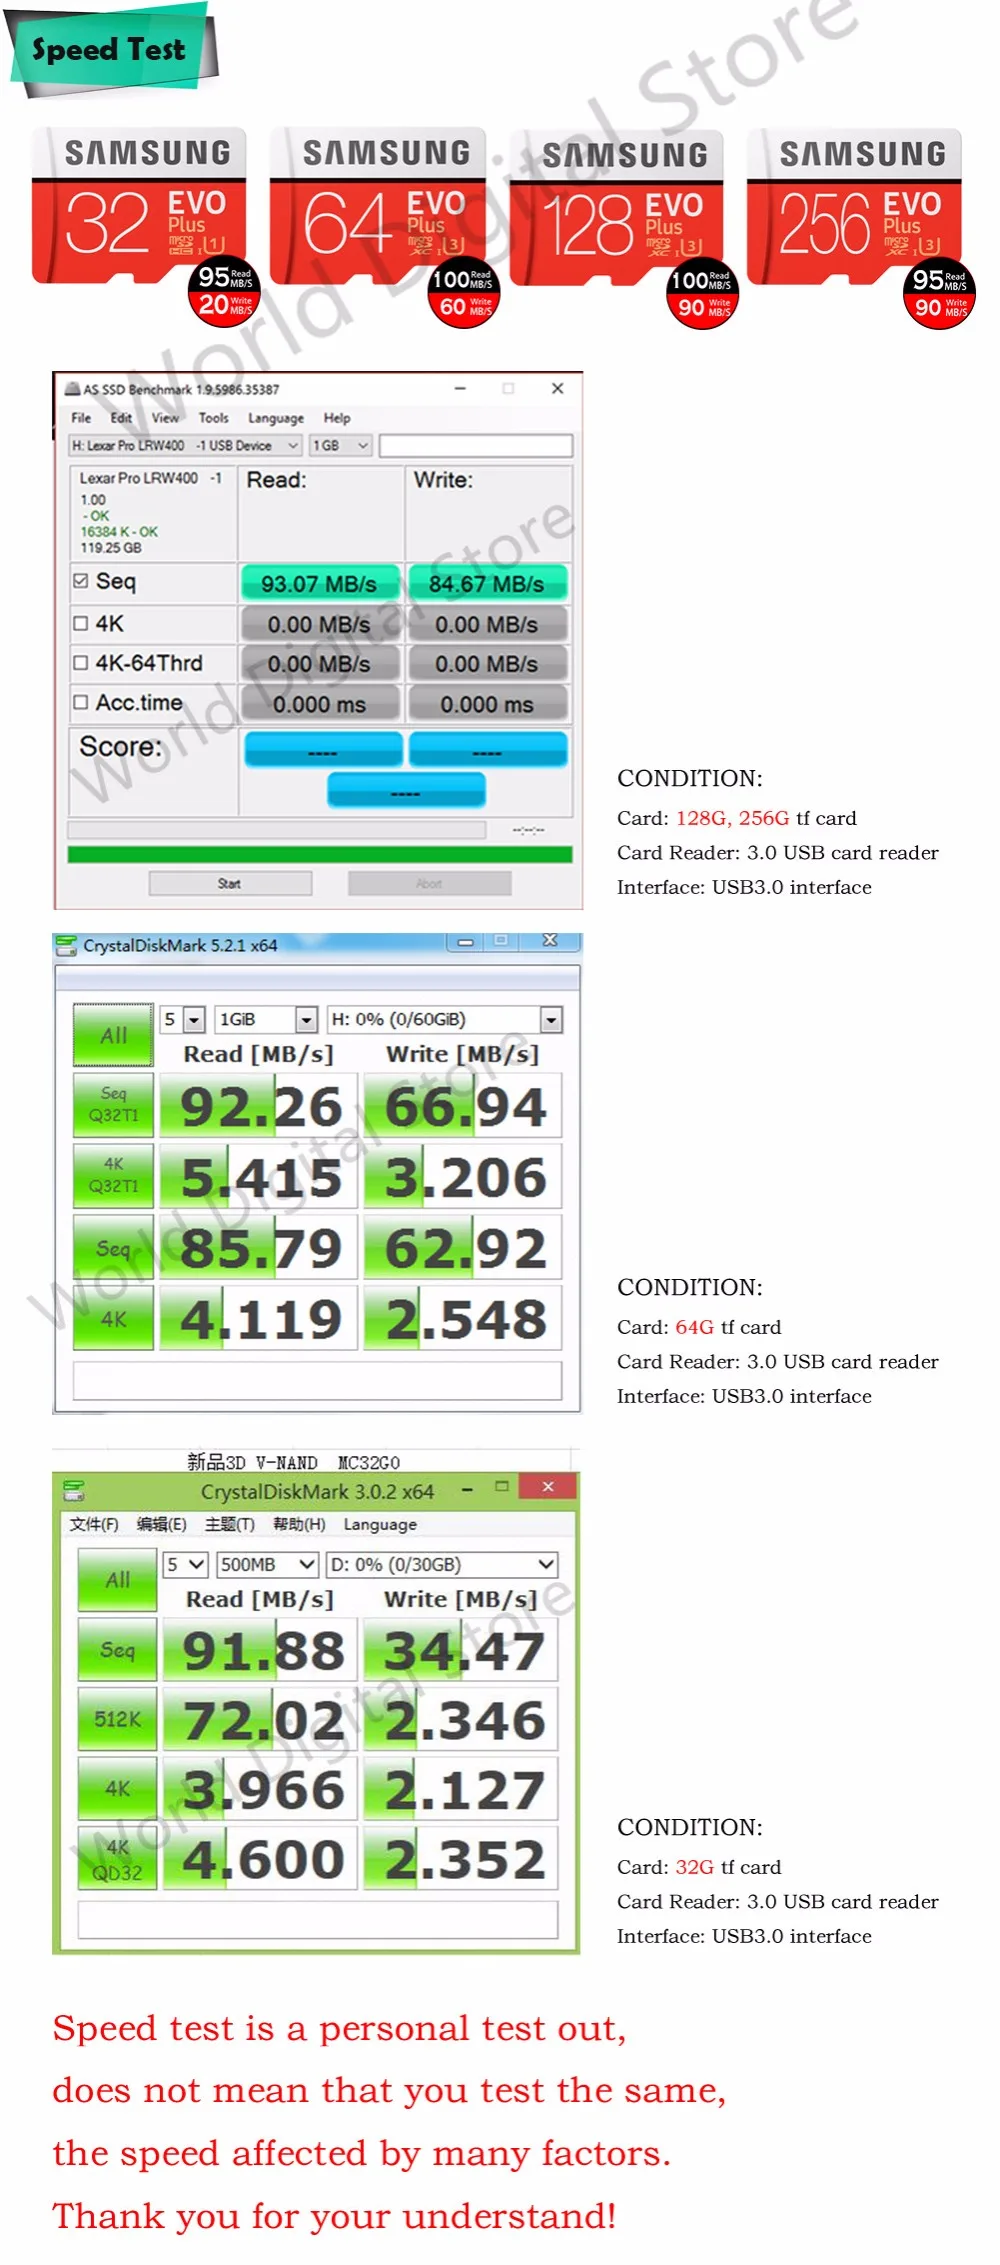This screenshot has width=1000, height=2265.
Task: Click the 93.07 MB/s Seq read result
Action: (319, 583)
